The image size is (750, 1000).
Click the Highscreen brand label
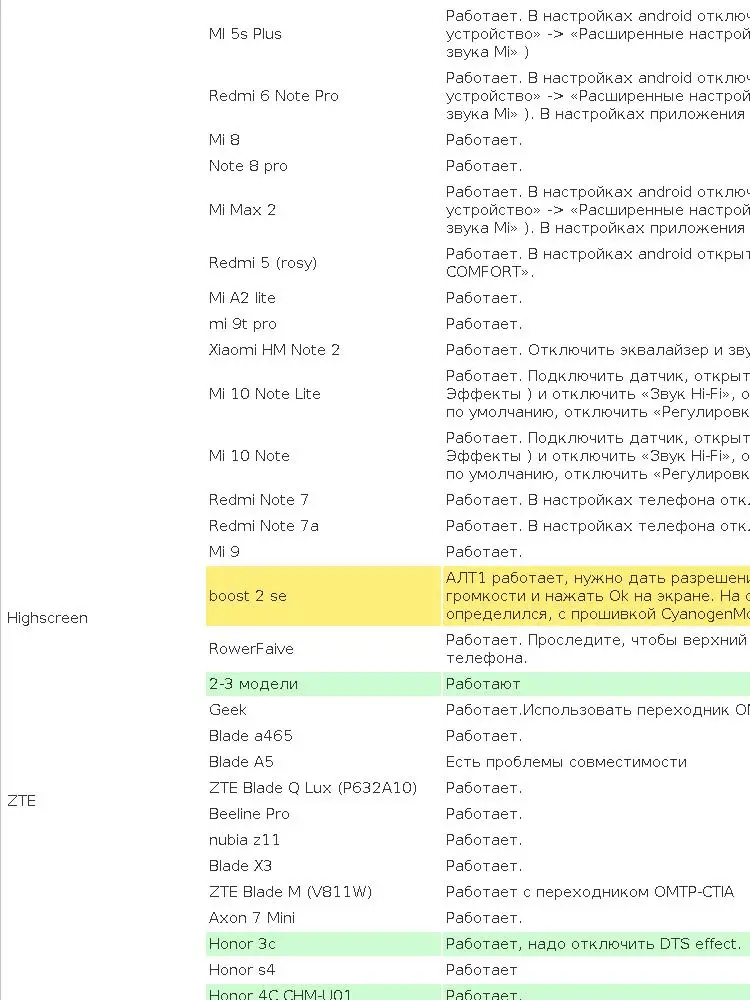click(x=47, y=618)
